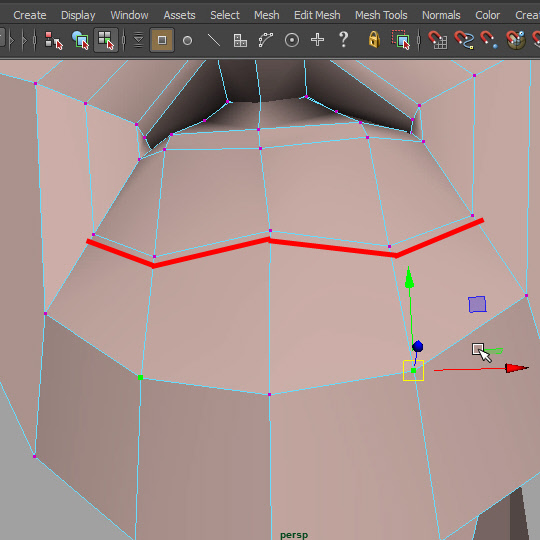The height and width of the screenshot is (540, 540).
Task: Toggle the line components mask icon
Action: click(214, 40)
